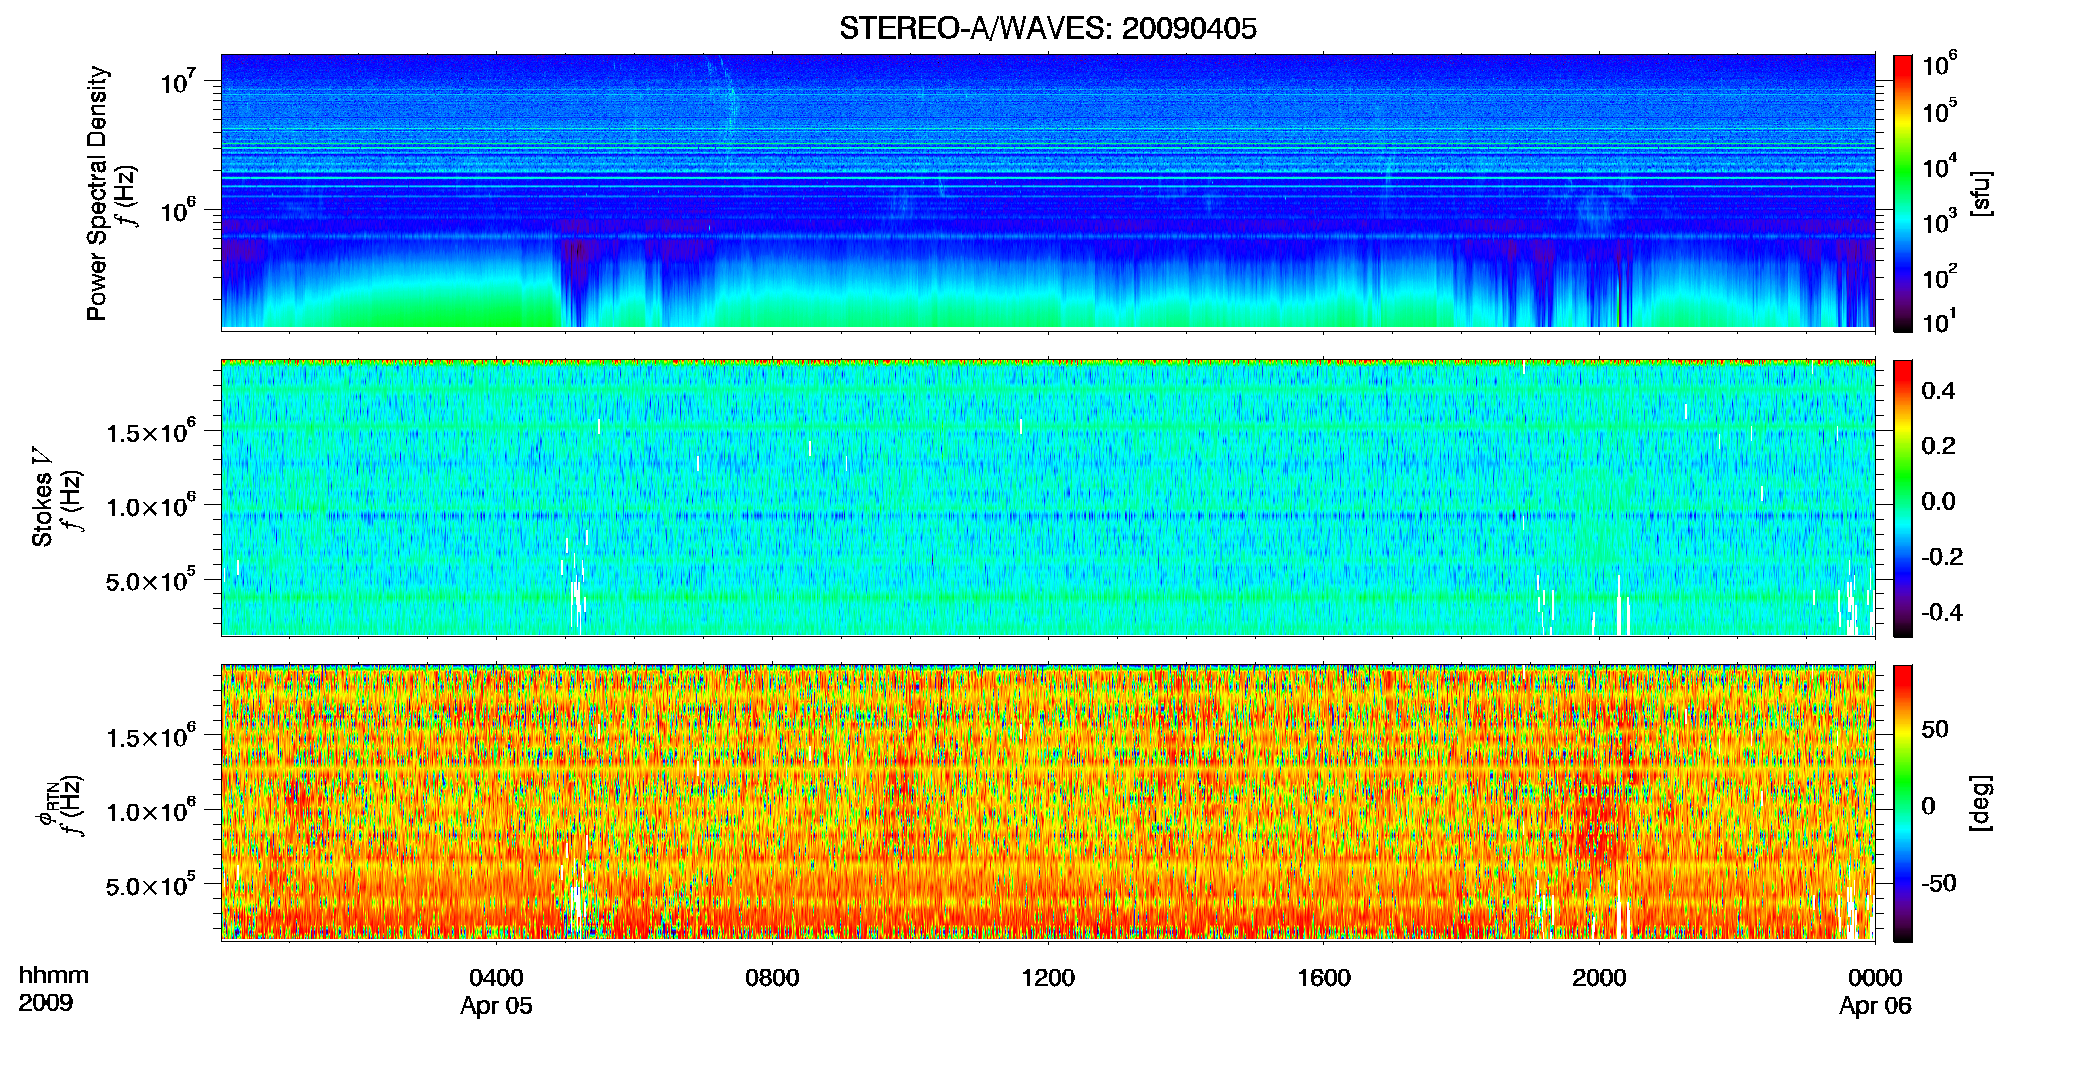Click the Stokes V color bar
The image size is (2096, 1080).
coord(1903,498)
